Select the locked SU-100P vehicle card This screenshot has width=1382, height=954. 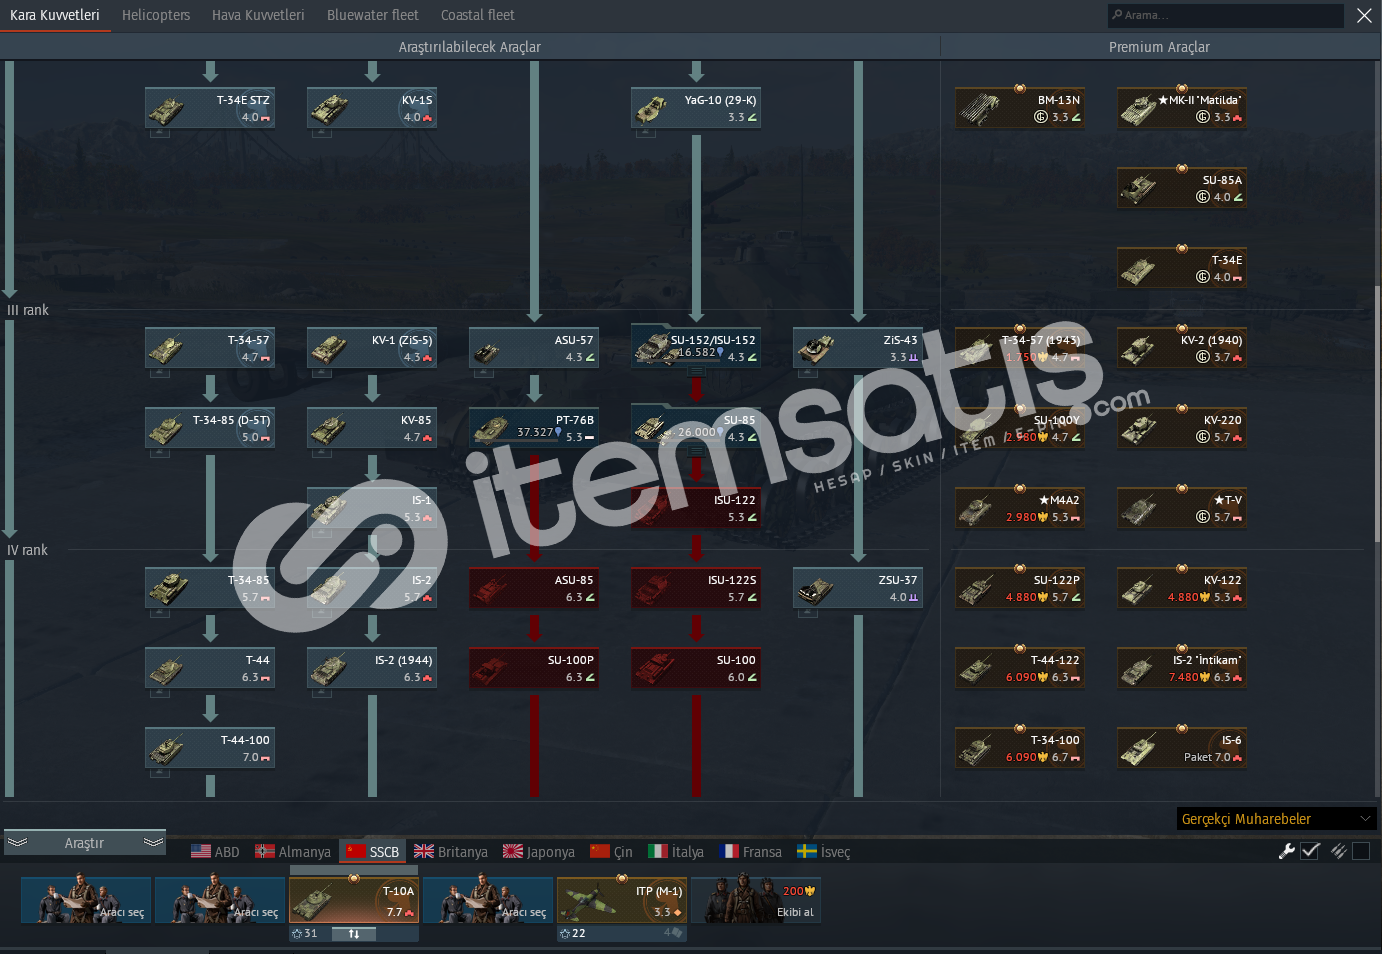click(534, 668)
